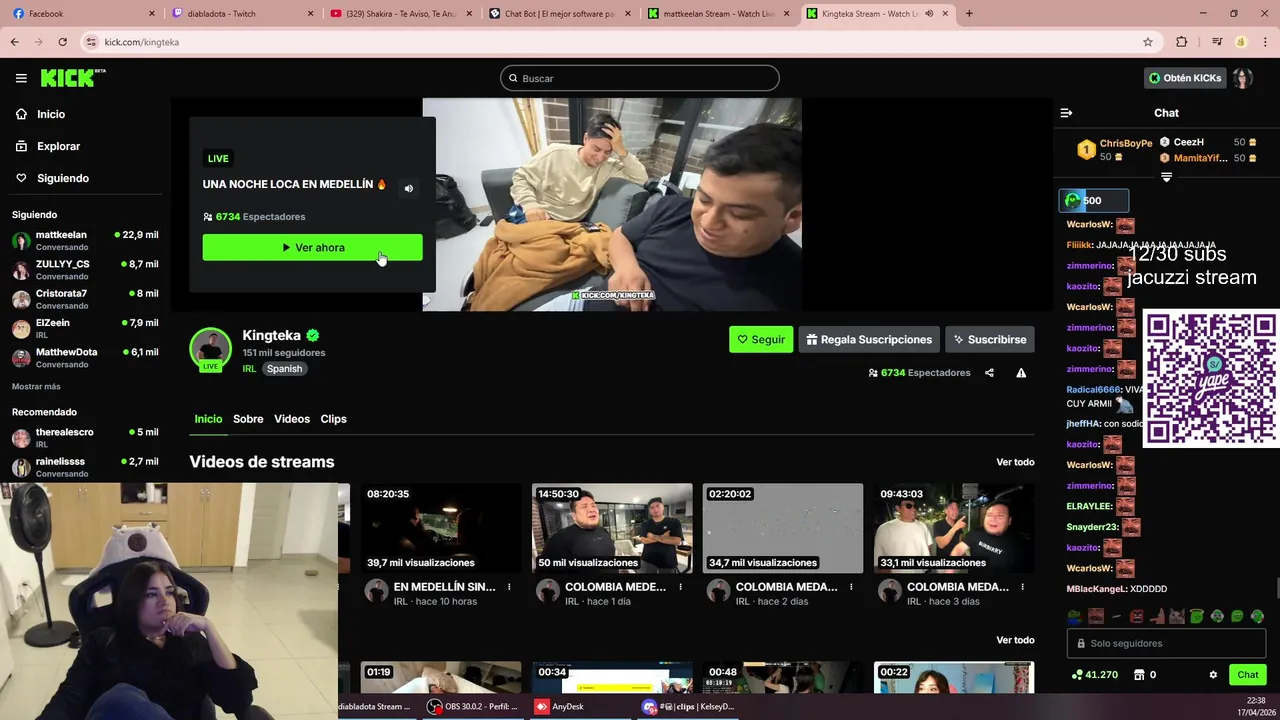1280x720 pixels.
Task: Go to the Kick logo homepage
Action: (73, 78)
